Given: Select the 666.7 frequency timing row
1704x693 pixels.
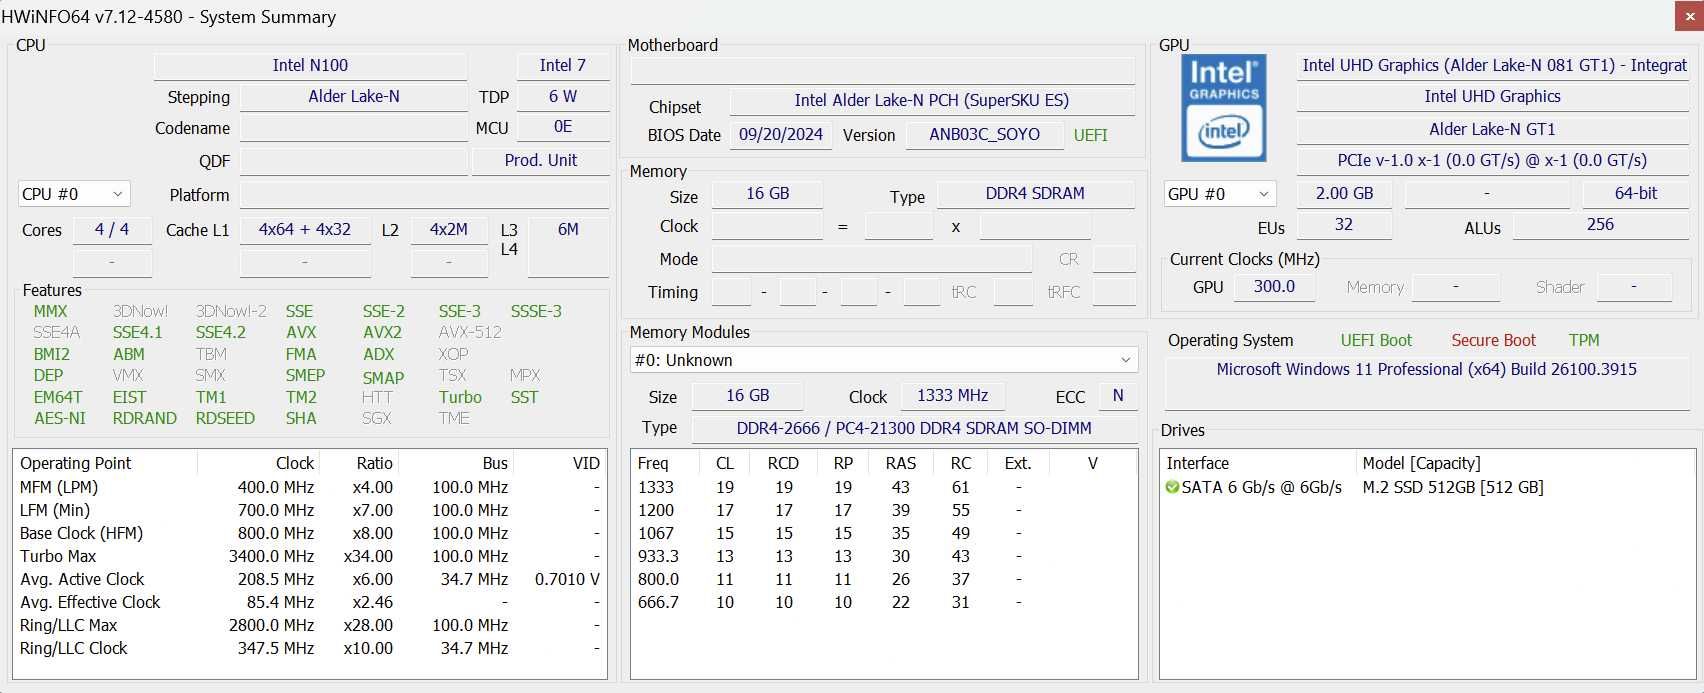Looking at the screenshot, I should [x=884, y=602].
